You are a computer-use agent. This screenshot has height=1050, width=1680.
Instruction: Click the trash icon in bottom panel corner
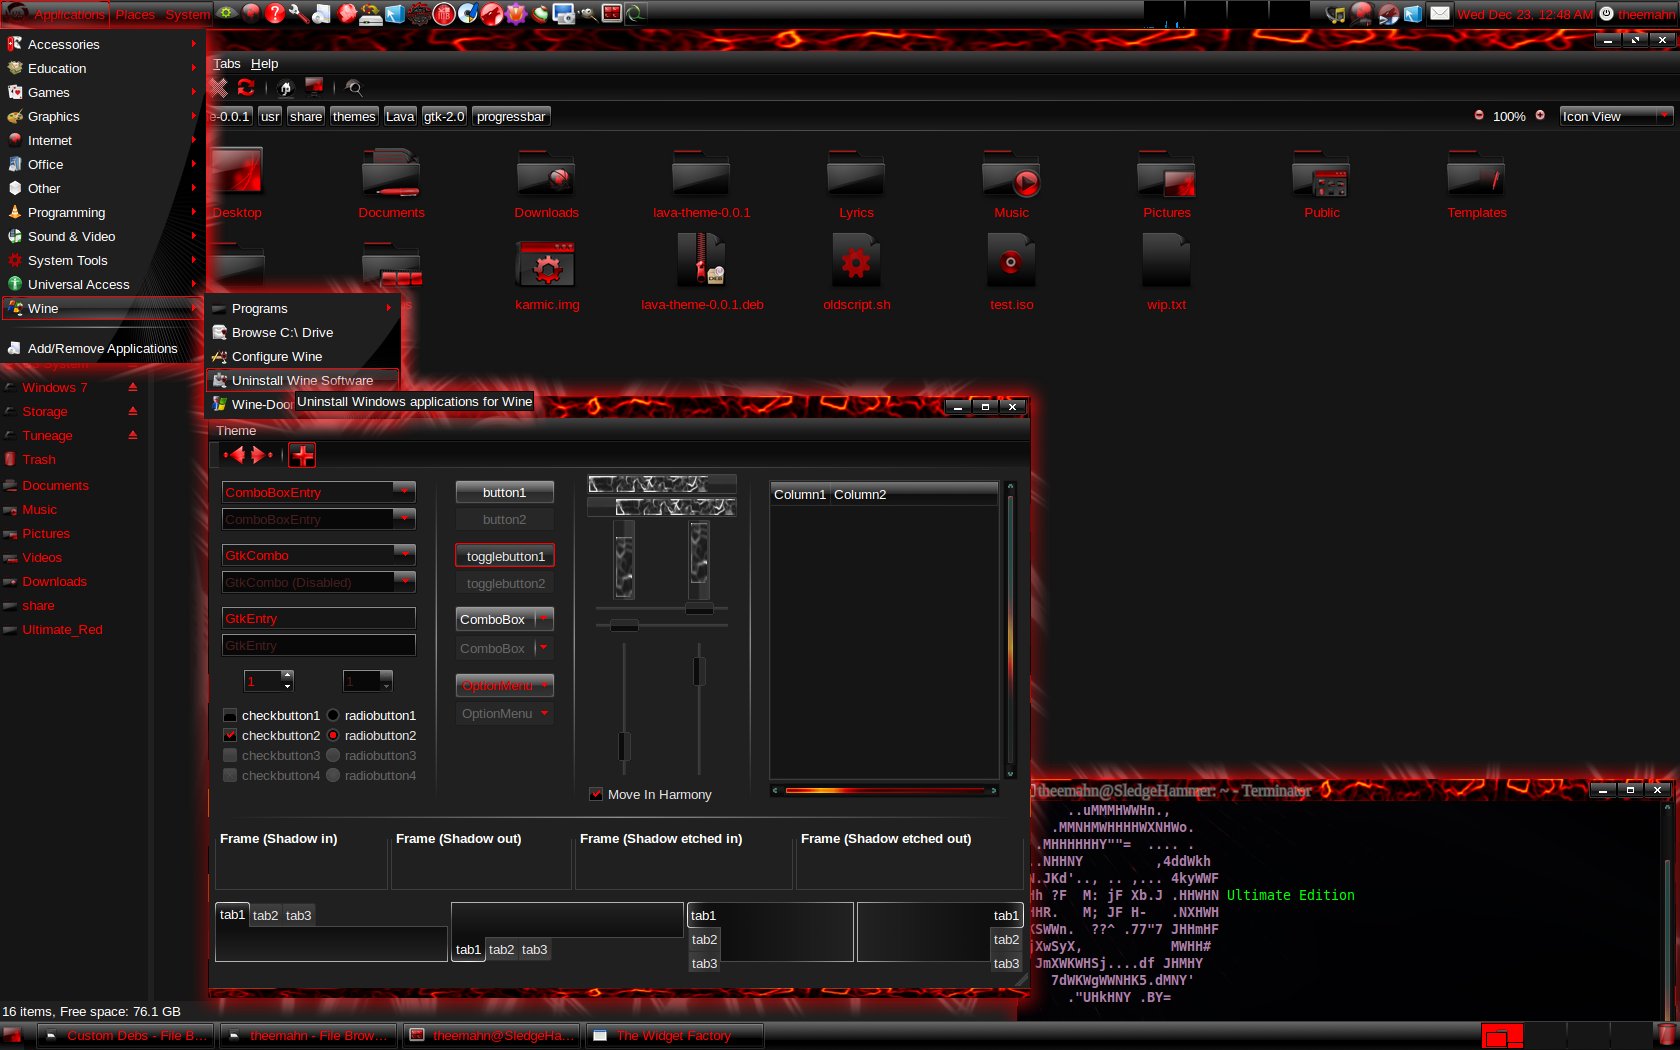[x=1666, y=1036]
